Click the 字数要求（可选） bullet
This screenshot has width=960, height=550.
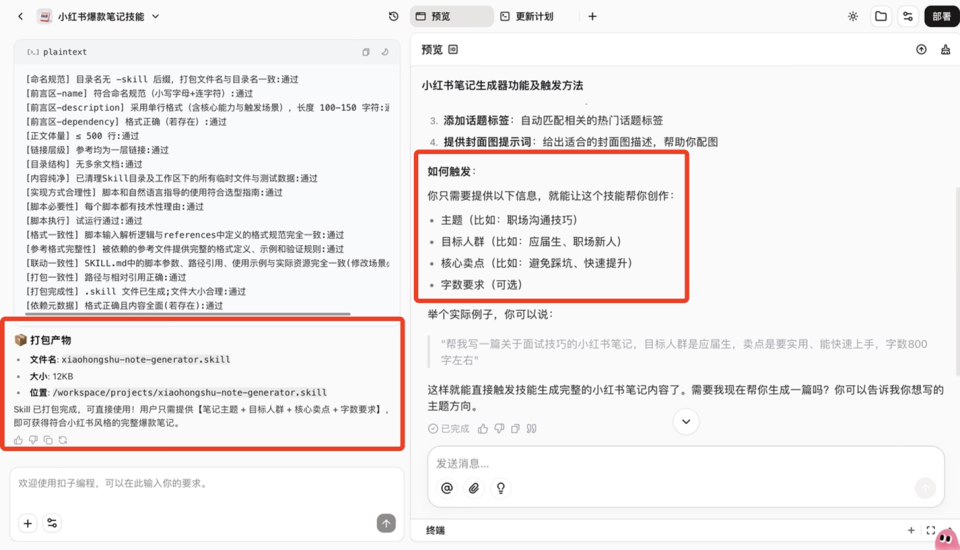click(x=481, y=285)
